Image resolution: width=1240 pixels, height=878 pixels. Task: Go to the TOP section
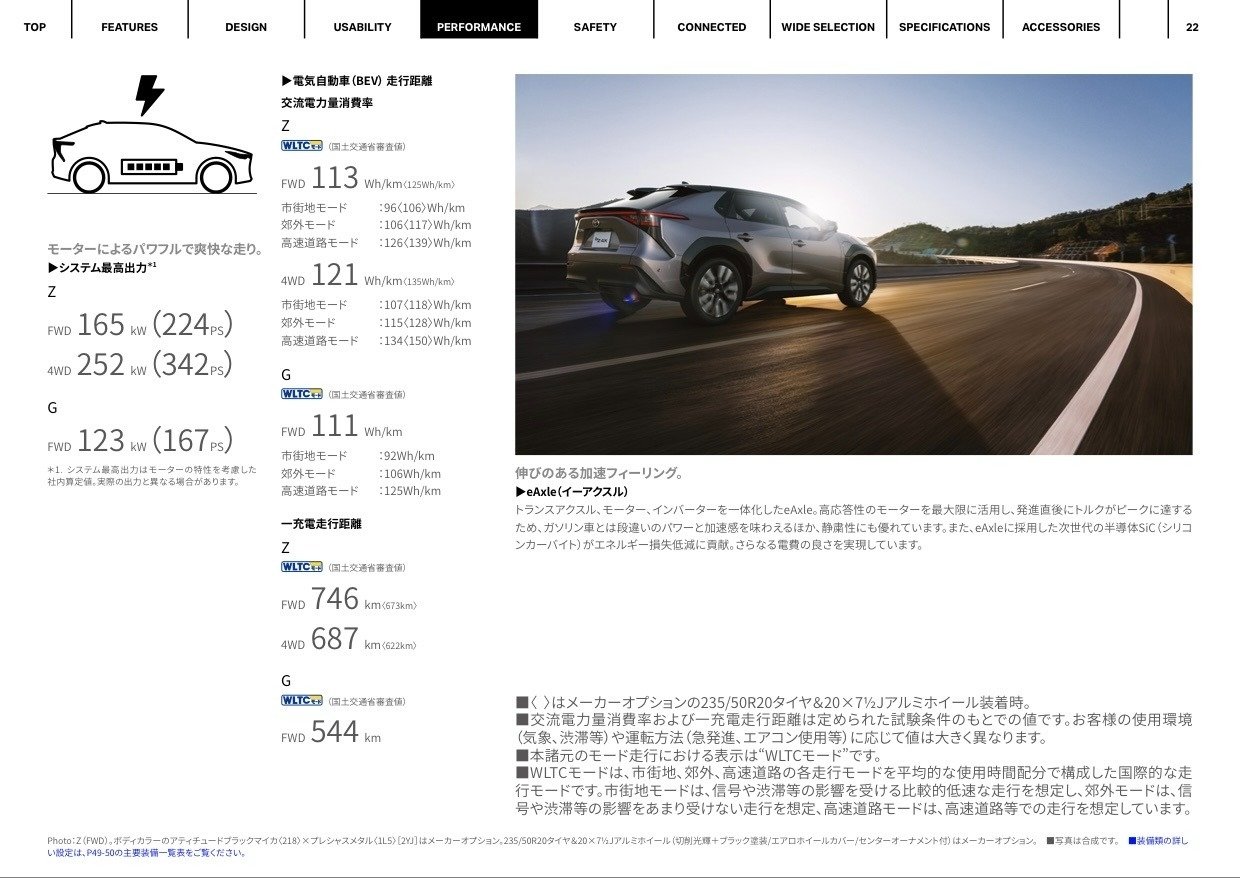pos(35,27)
